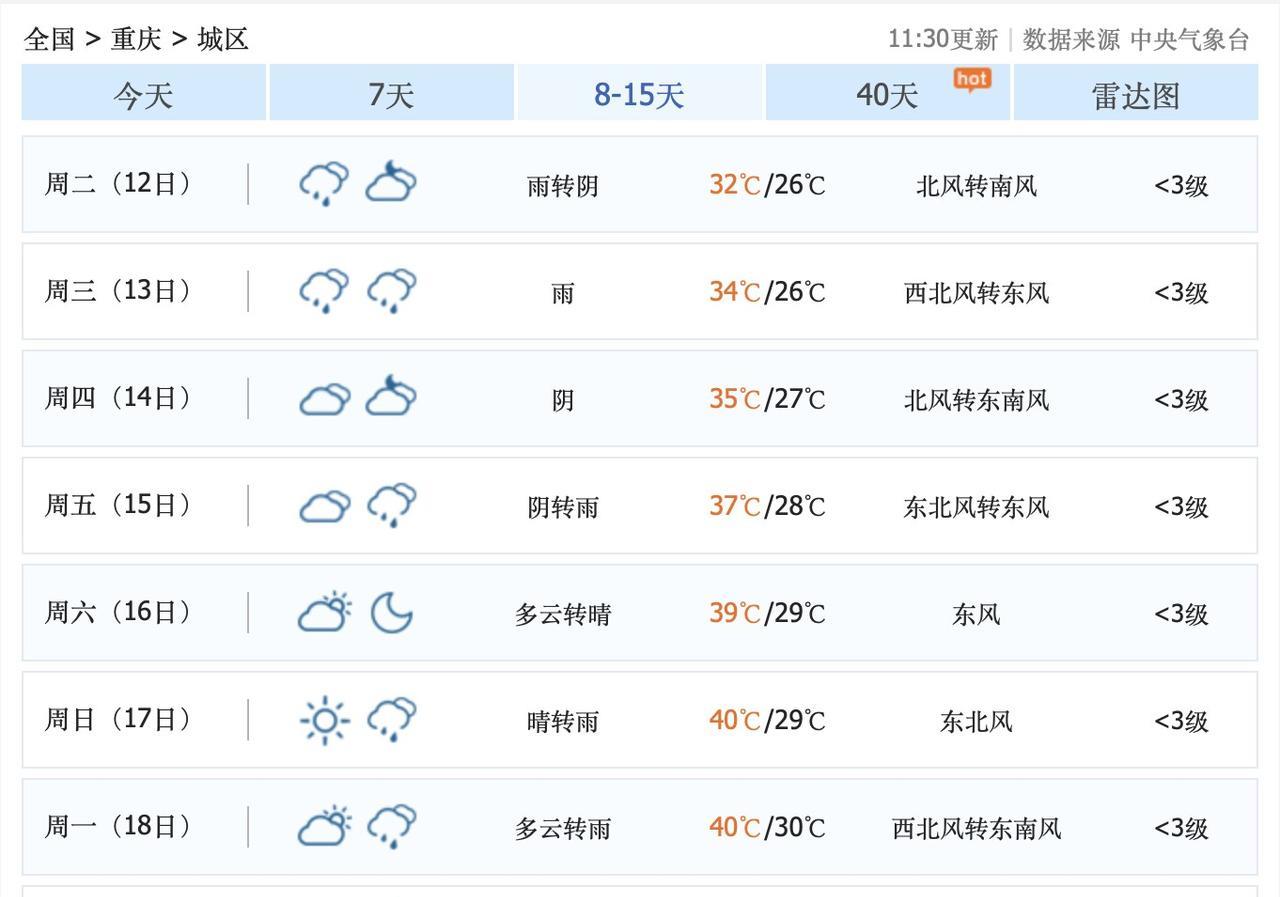Image resolution: width=1280 pixels, height=897 pixels.
Task: Select the 周日（17日）forecast row
Action: (639, 720)
